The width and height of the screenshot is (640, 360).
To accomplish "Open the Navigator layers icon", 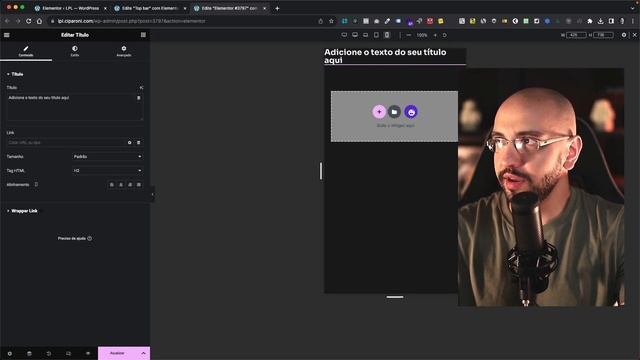I will 29,353.
